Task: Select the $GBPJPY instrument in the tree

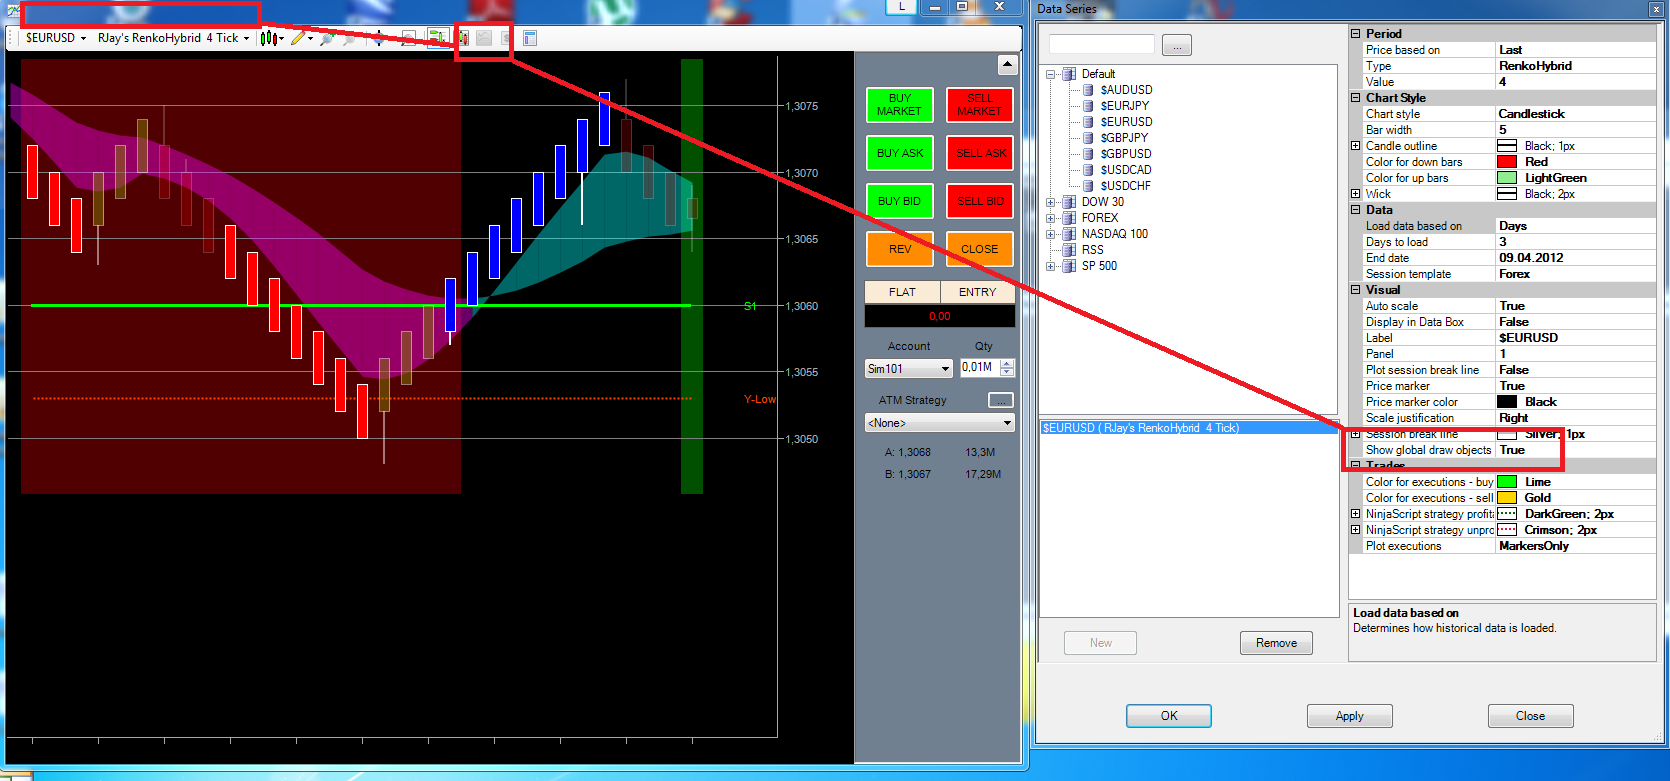Action: (1124, 138)
